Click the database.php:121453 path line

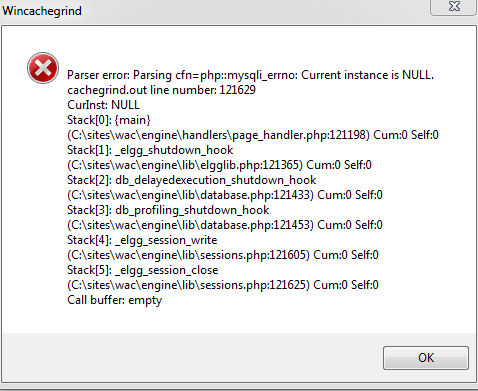click(225, 225)
